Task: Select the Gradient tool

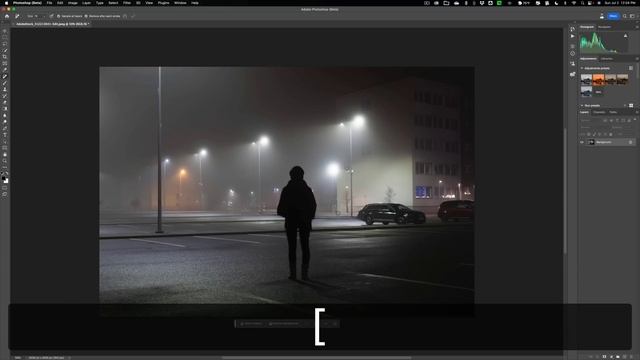Action: [5, 109]
